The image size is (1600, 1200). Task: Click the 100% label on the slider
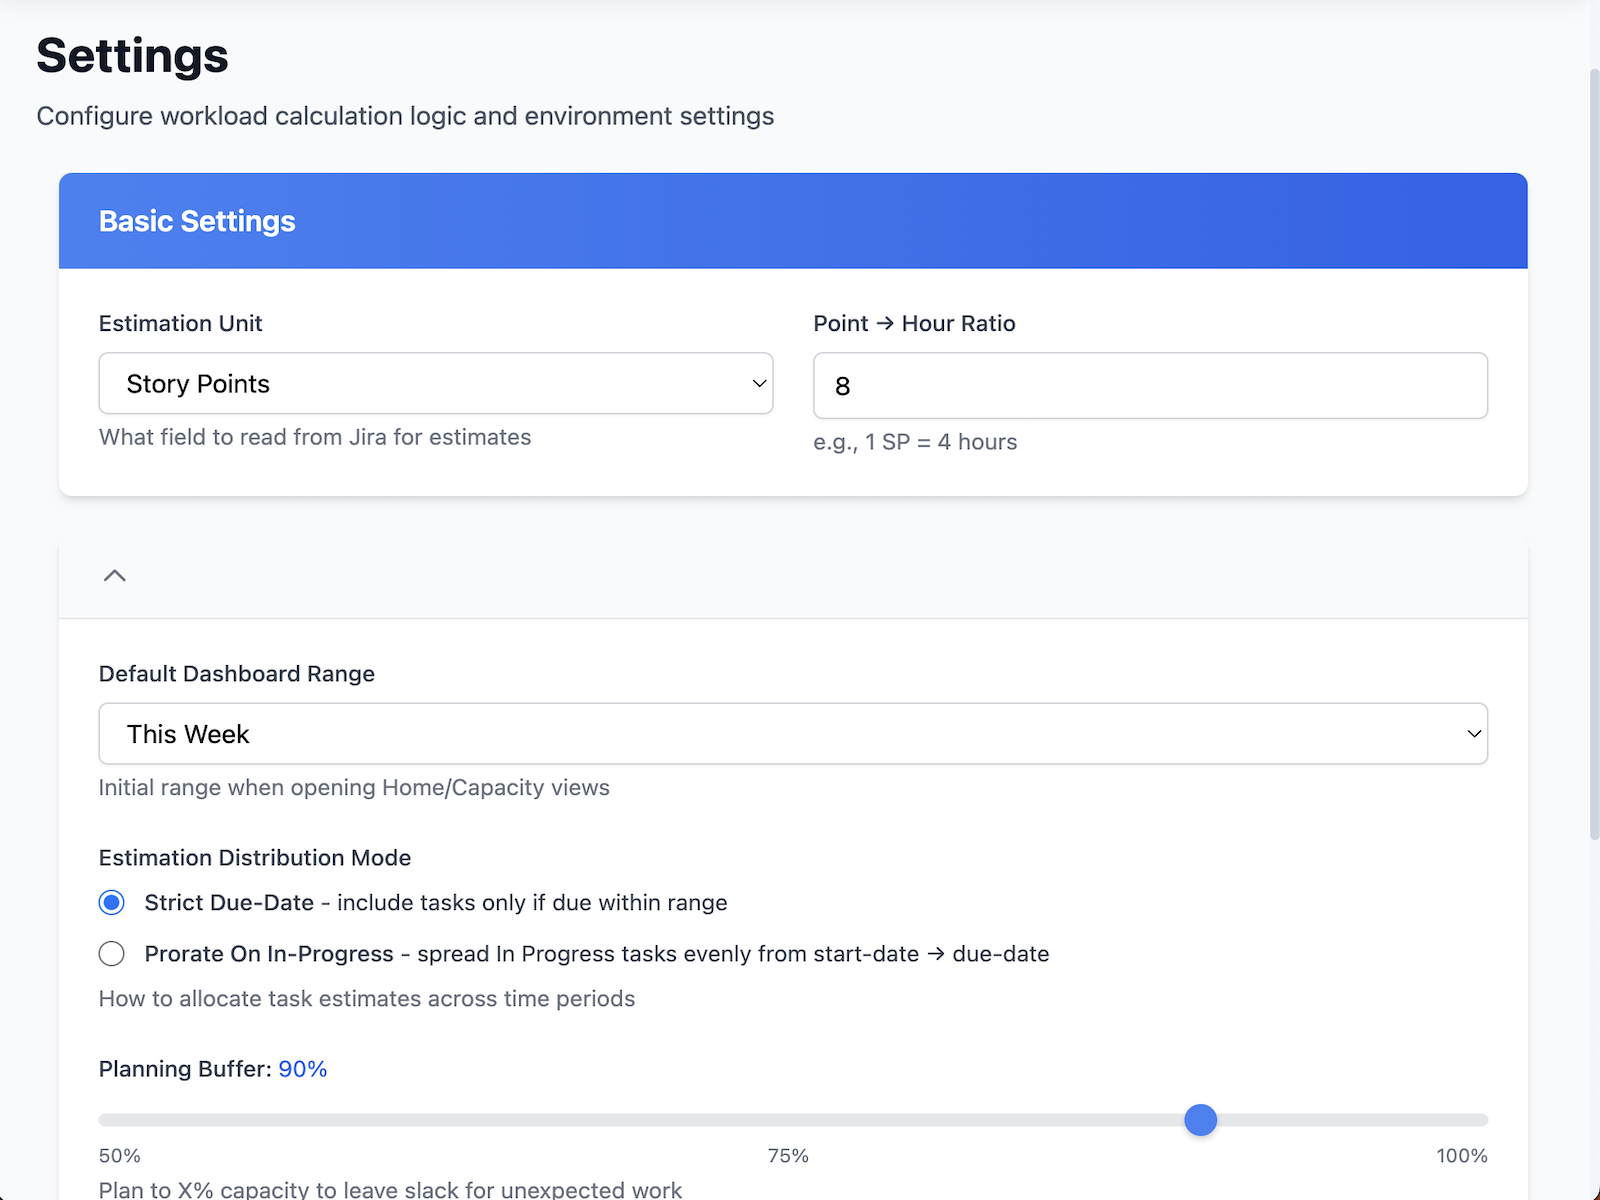pos(1461,1155)
